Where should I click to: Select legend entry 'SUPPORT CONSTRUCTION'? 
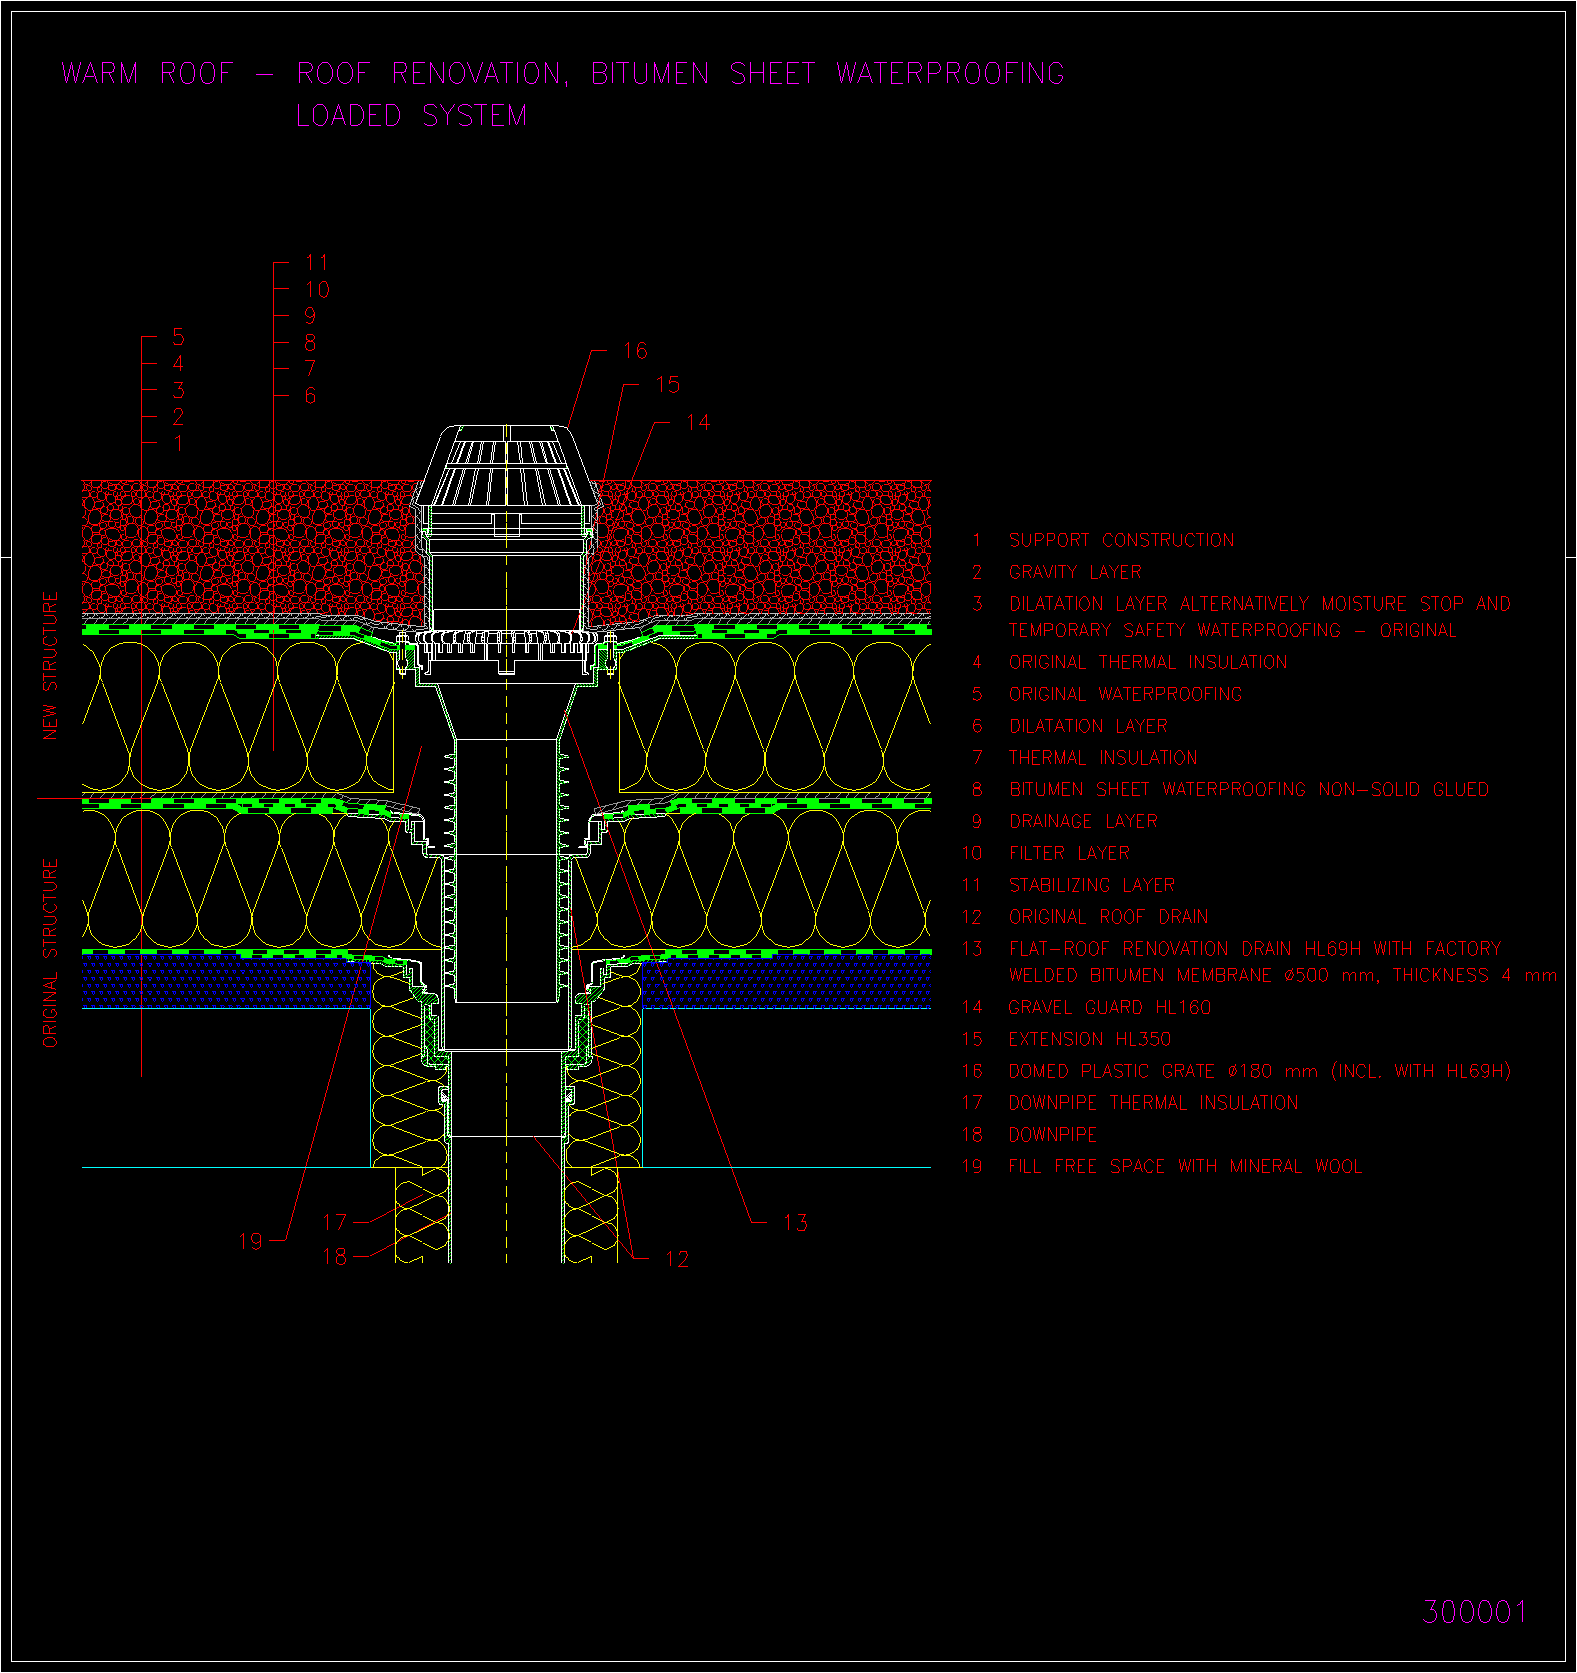click(x=1121, y=540)
